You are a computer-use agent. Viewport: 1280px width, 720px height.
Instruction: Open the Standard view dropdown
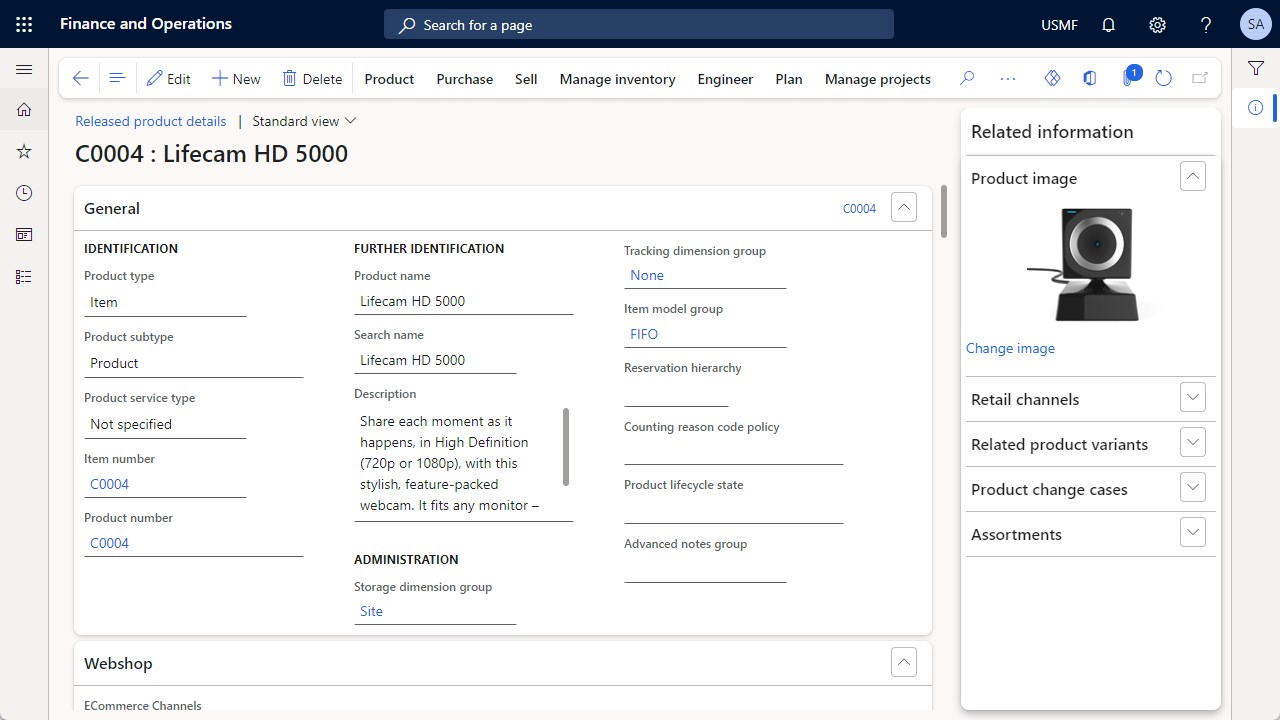304,121
